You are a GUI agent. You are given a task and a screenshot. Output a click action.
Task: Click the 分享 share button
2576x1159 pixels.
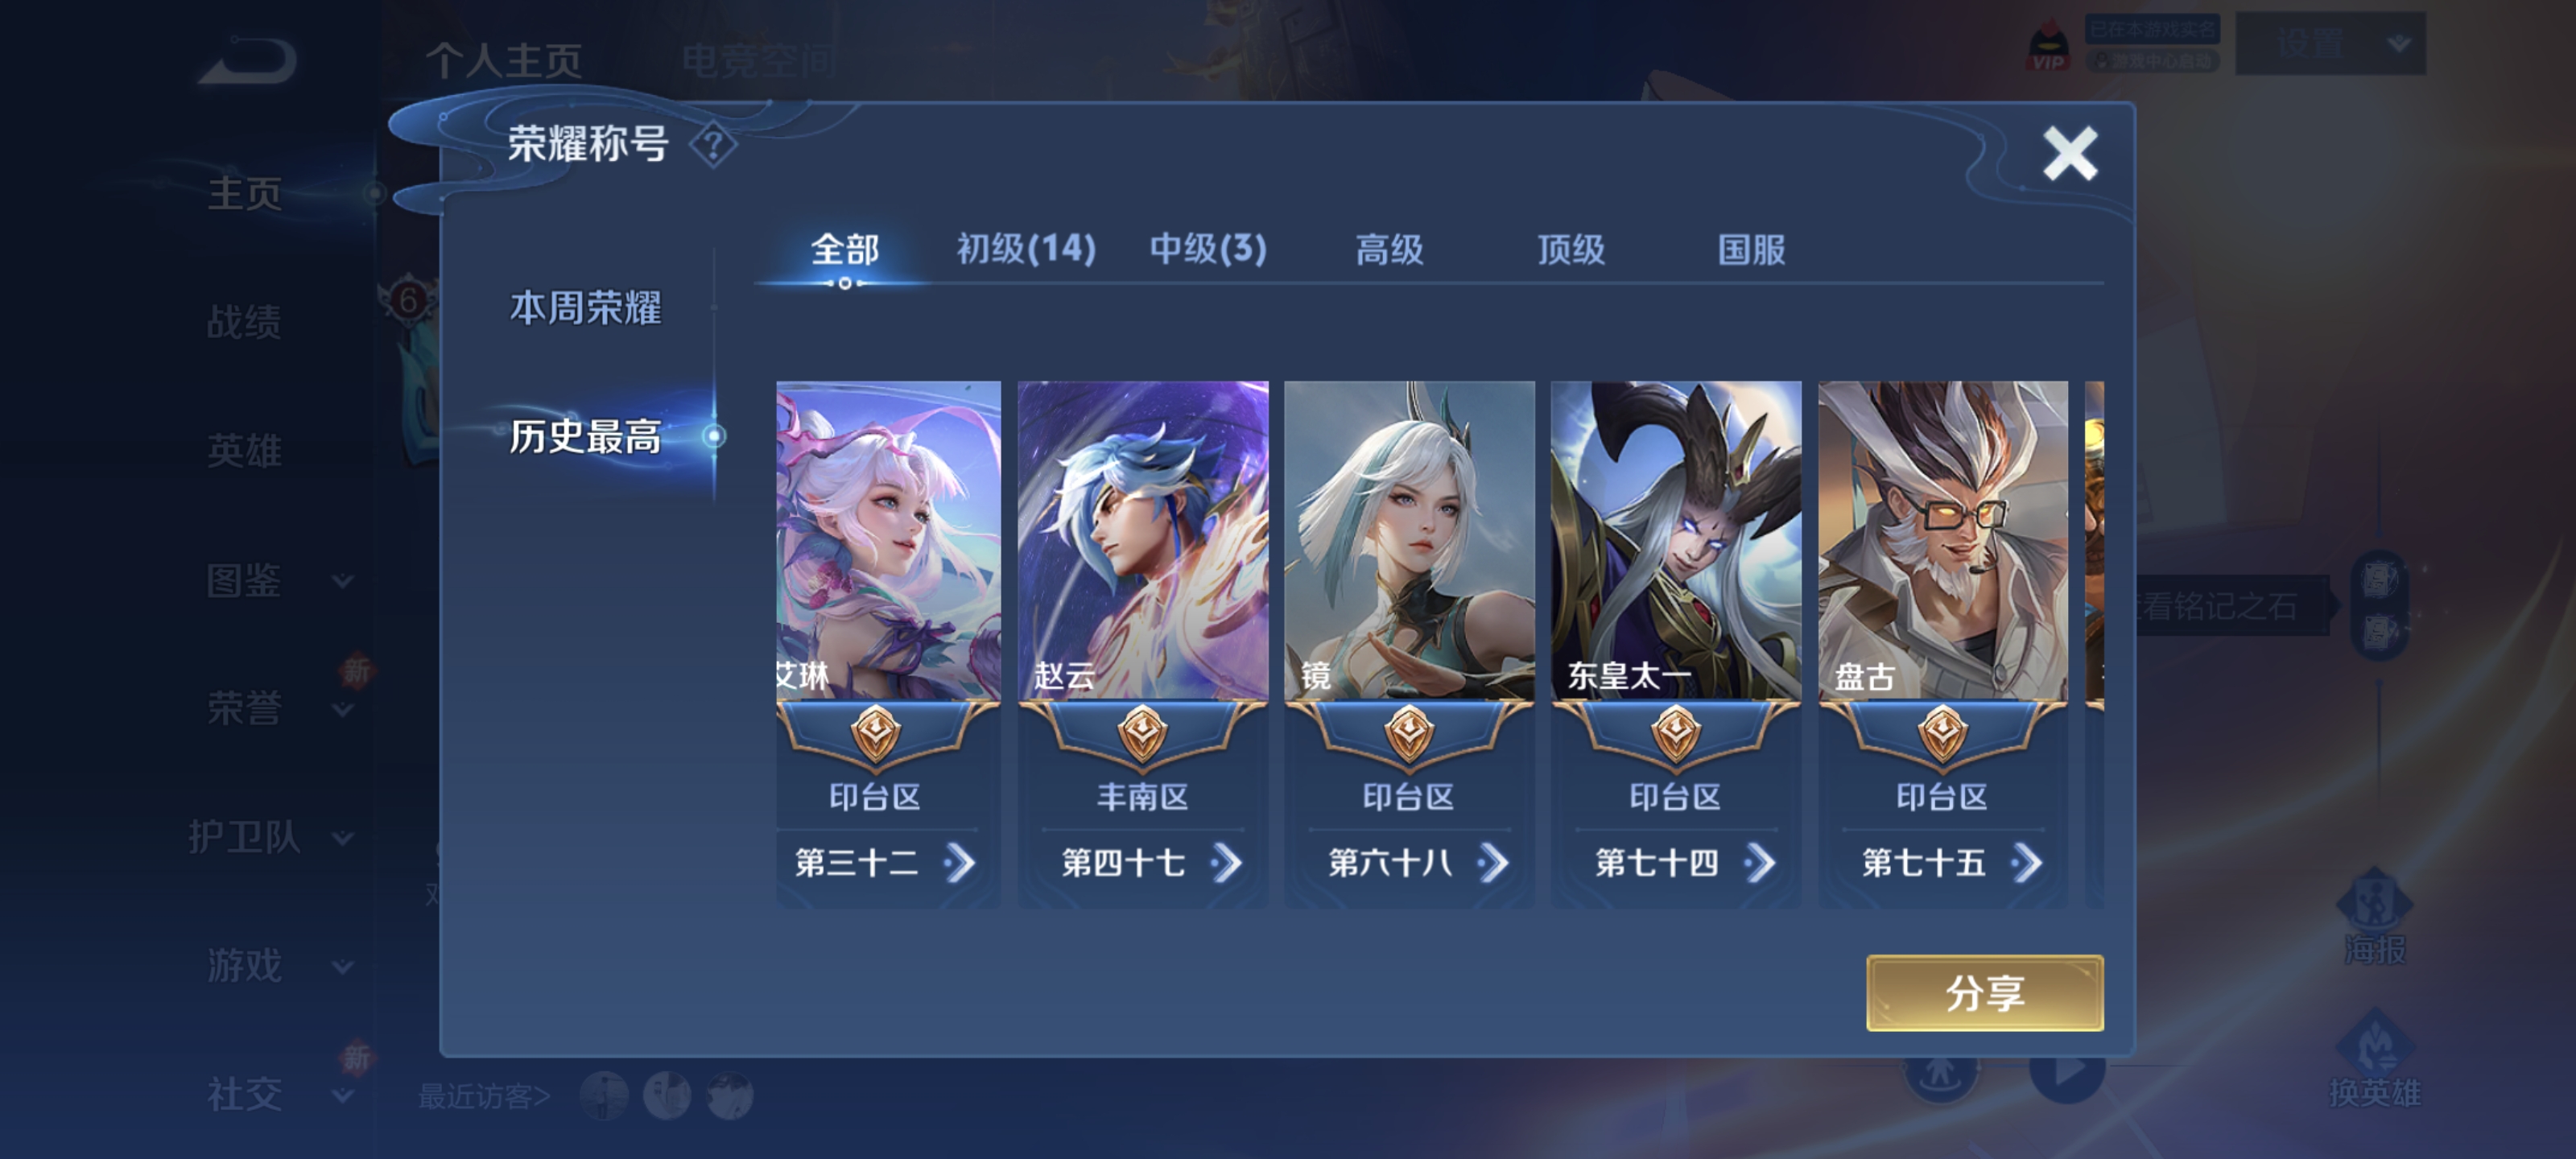click(x=1985, y=993)
